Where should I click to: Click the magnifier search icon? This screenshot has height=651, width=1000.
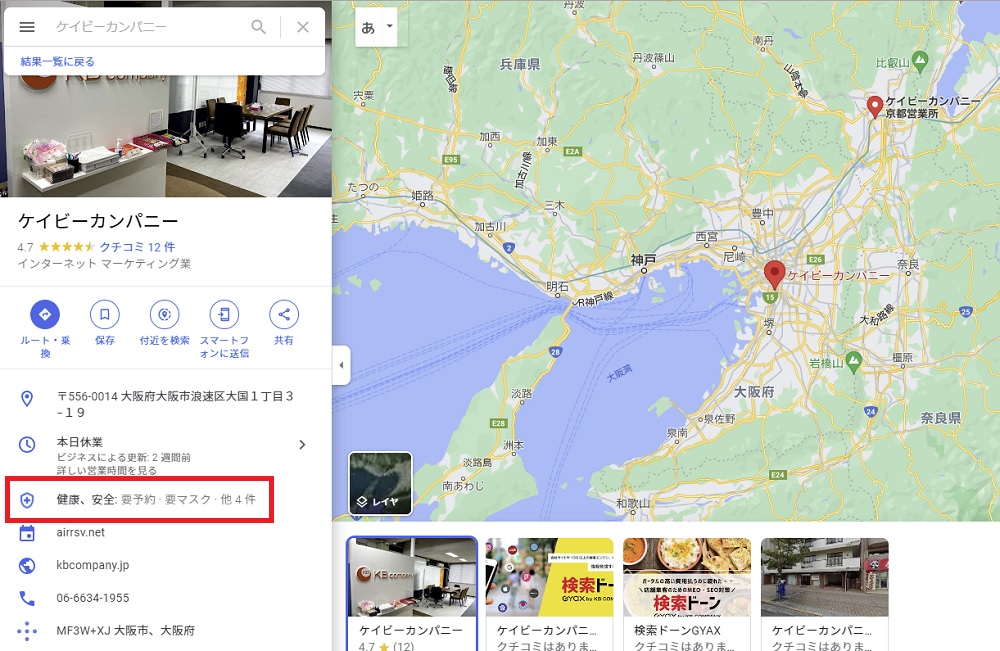258,27
